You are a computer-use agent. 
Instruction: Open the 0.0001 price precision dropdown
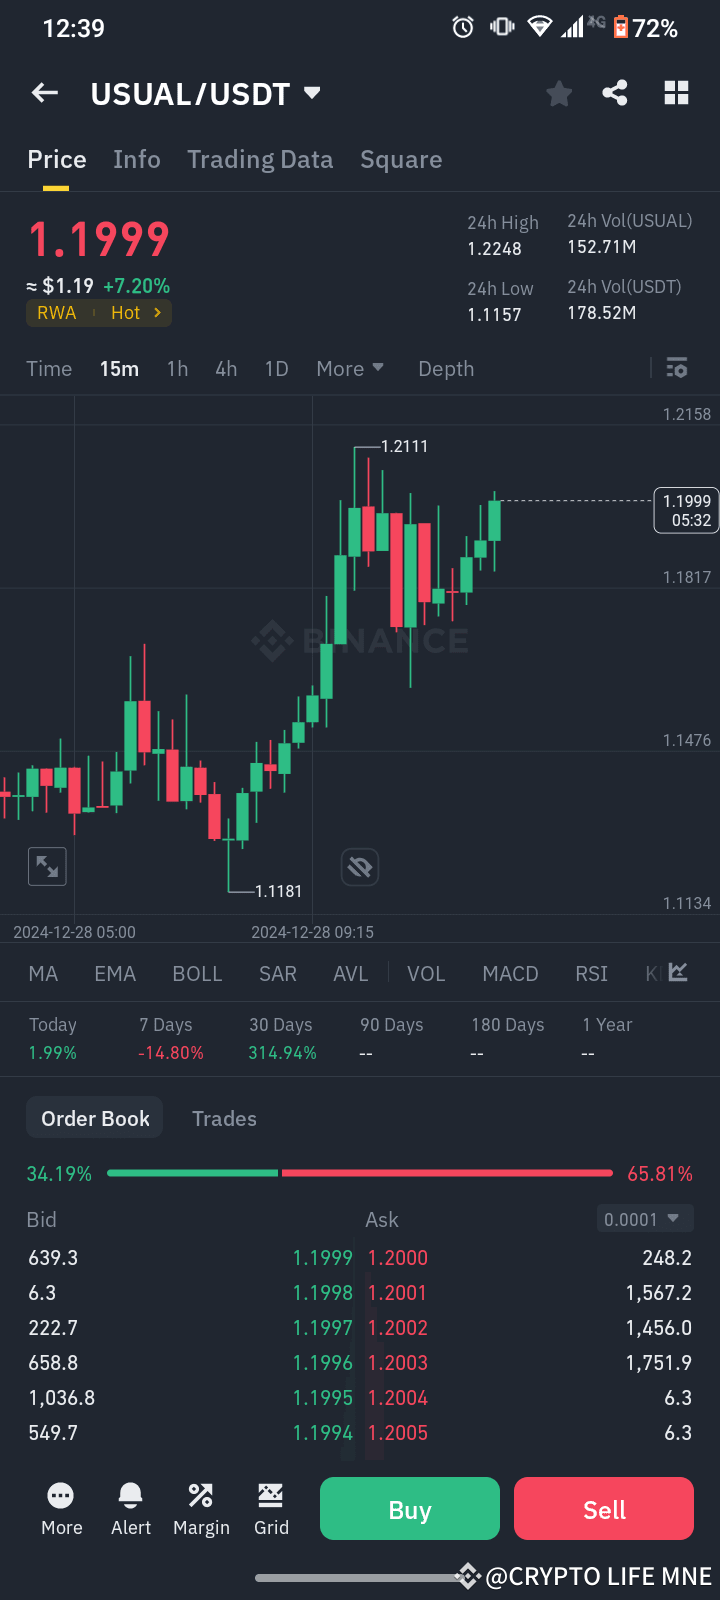[645, 1218]
